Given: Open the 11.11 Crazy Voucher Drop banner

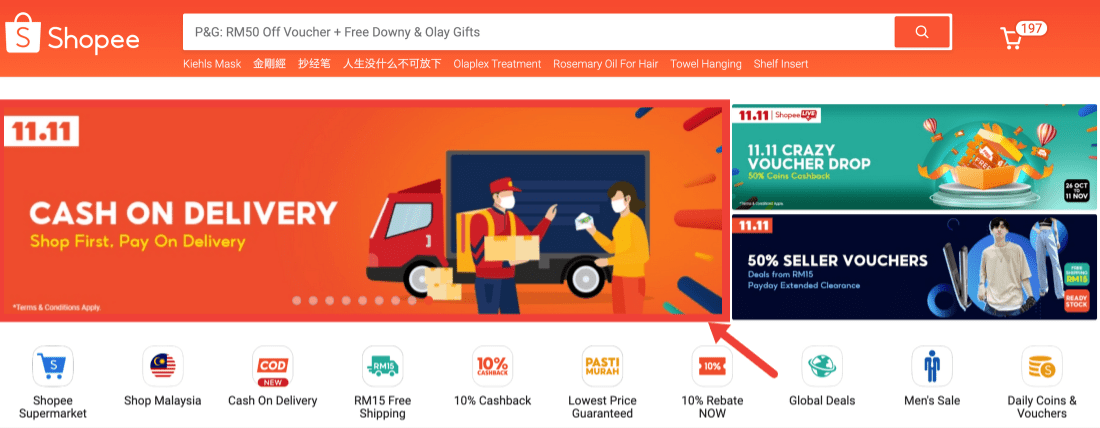Looking at the screenshot, I should coord(914,157).
